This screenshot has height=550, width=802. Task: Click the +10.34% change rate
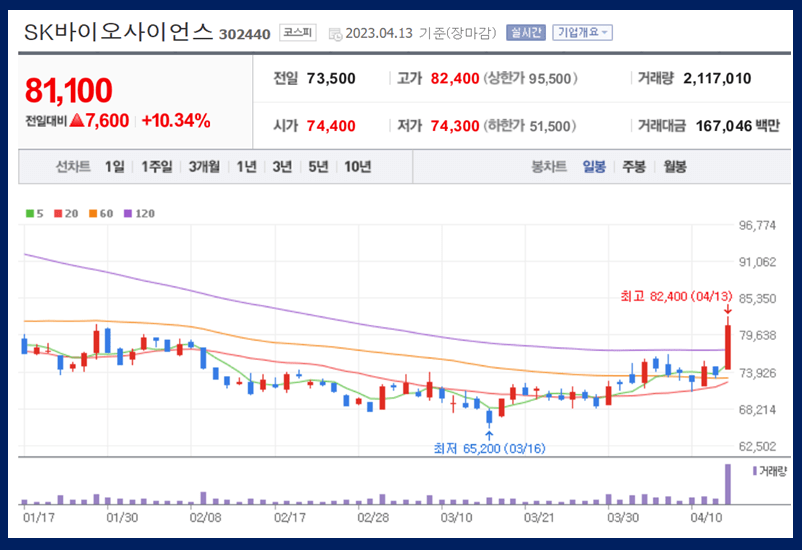pyautogui.click(x=176, y=121)
